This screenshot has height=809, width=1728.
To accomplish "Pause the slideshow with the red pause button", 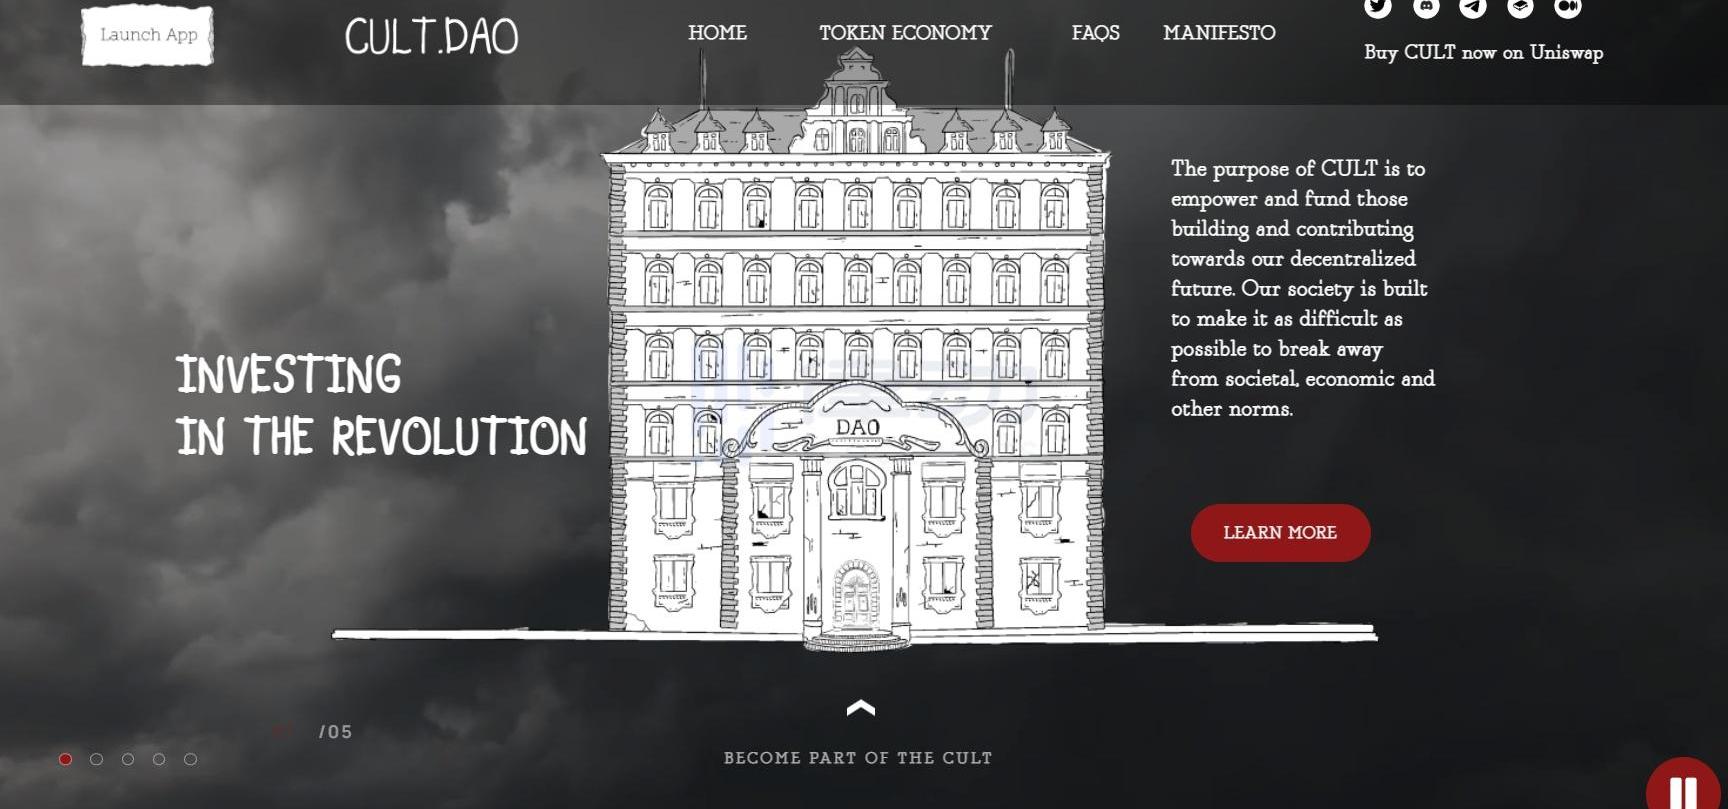I will tap(1685, 786).
